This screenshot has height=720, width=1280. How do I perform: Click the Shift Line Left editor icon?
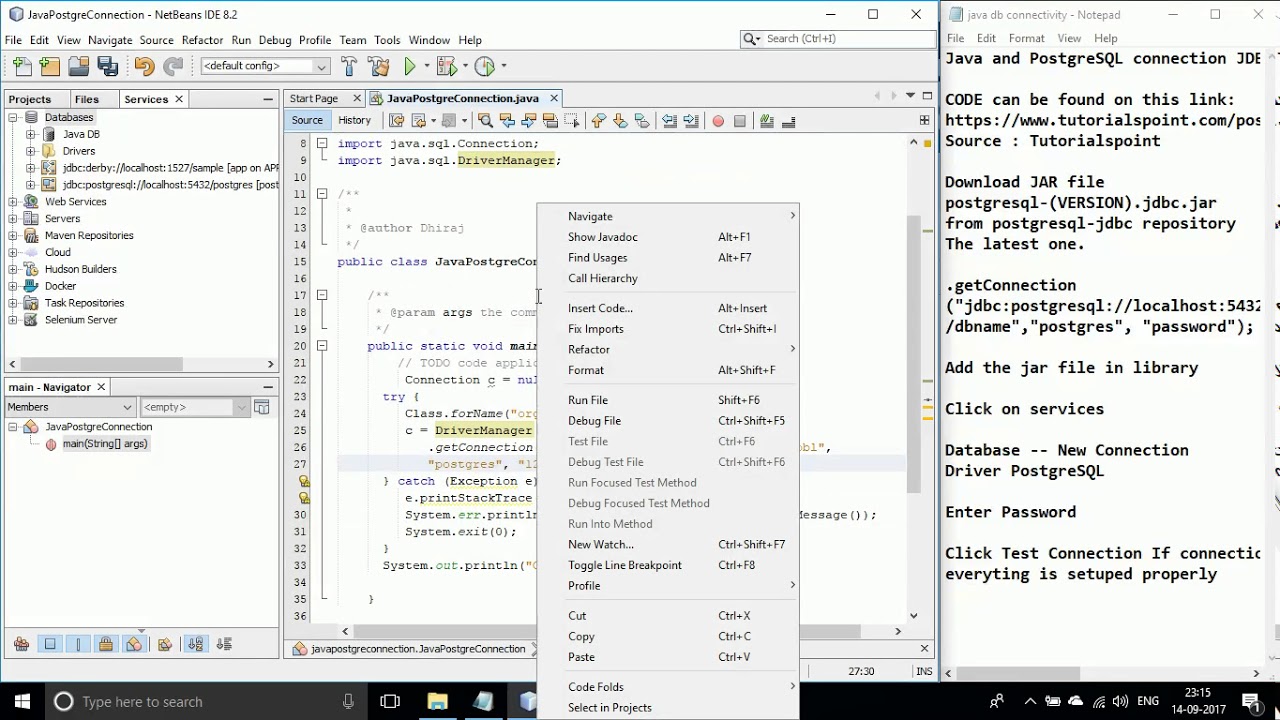(x=669, y=121)
